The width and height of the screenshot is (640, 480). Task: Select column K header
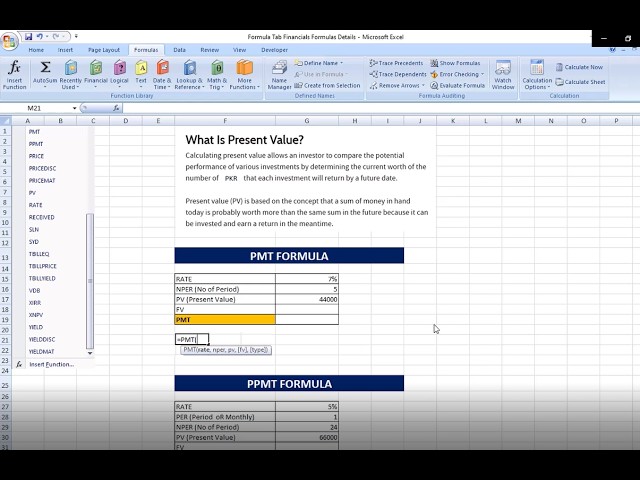[453, 121]
